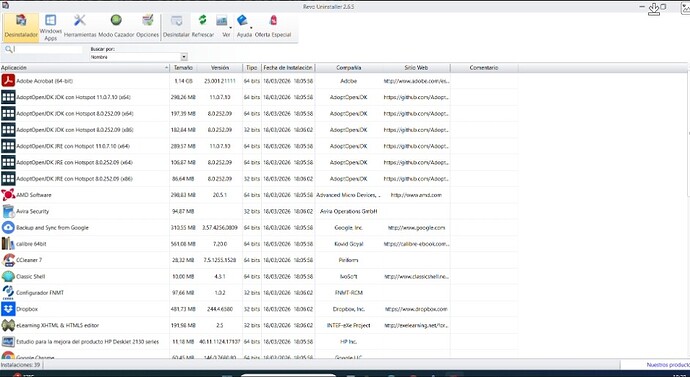690x377 pixels.
Task: Click Instalaciones: 39 status text
Action: (20, 365)
